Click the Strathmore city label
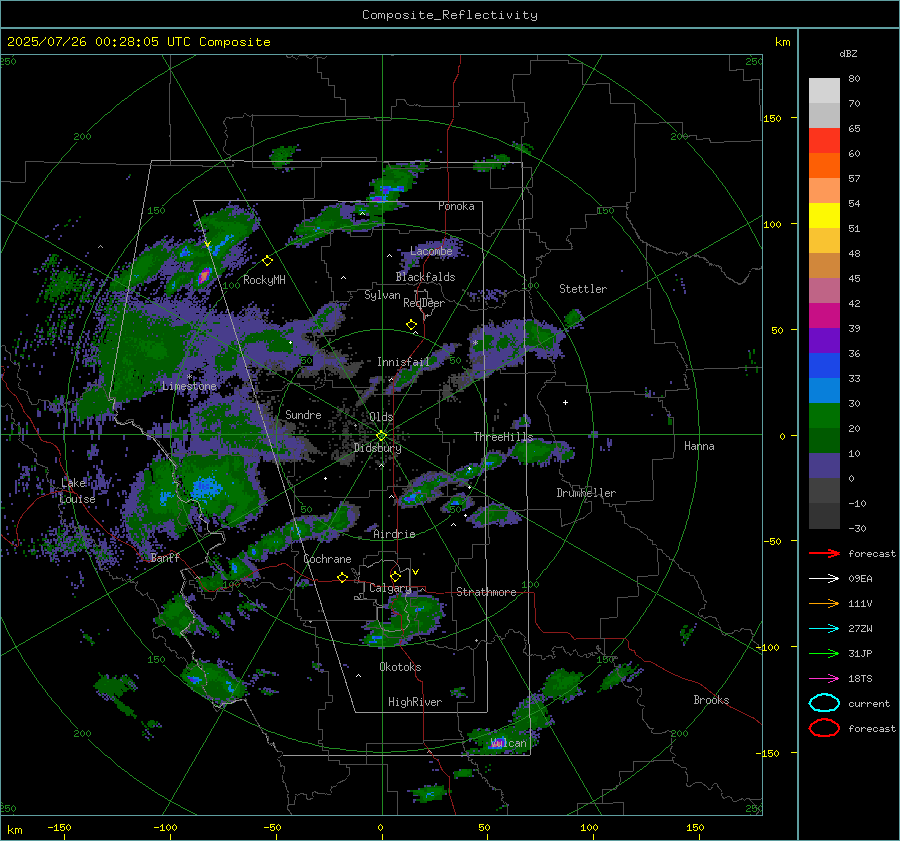This screenshot has height=841, width=900. coord(486,592)
